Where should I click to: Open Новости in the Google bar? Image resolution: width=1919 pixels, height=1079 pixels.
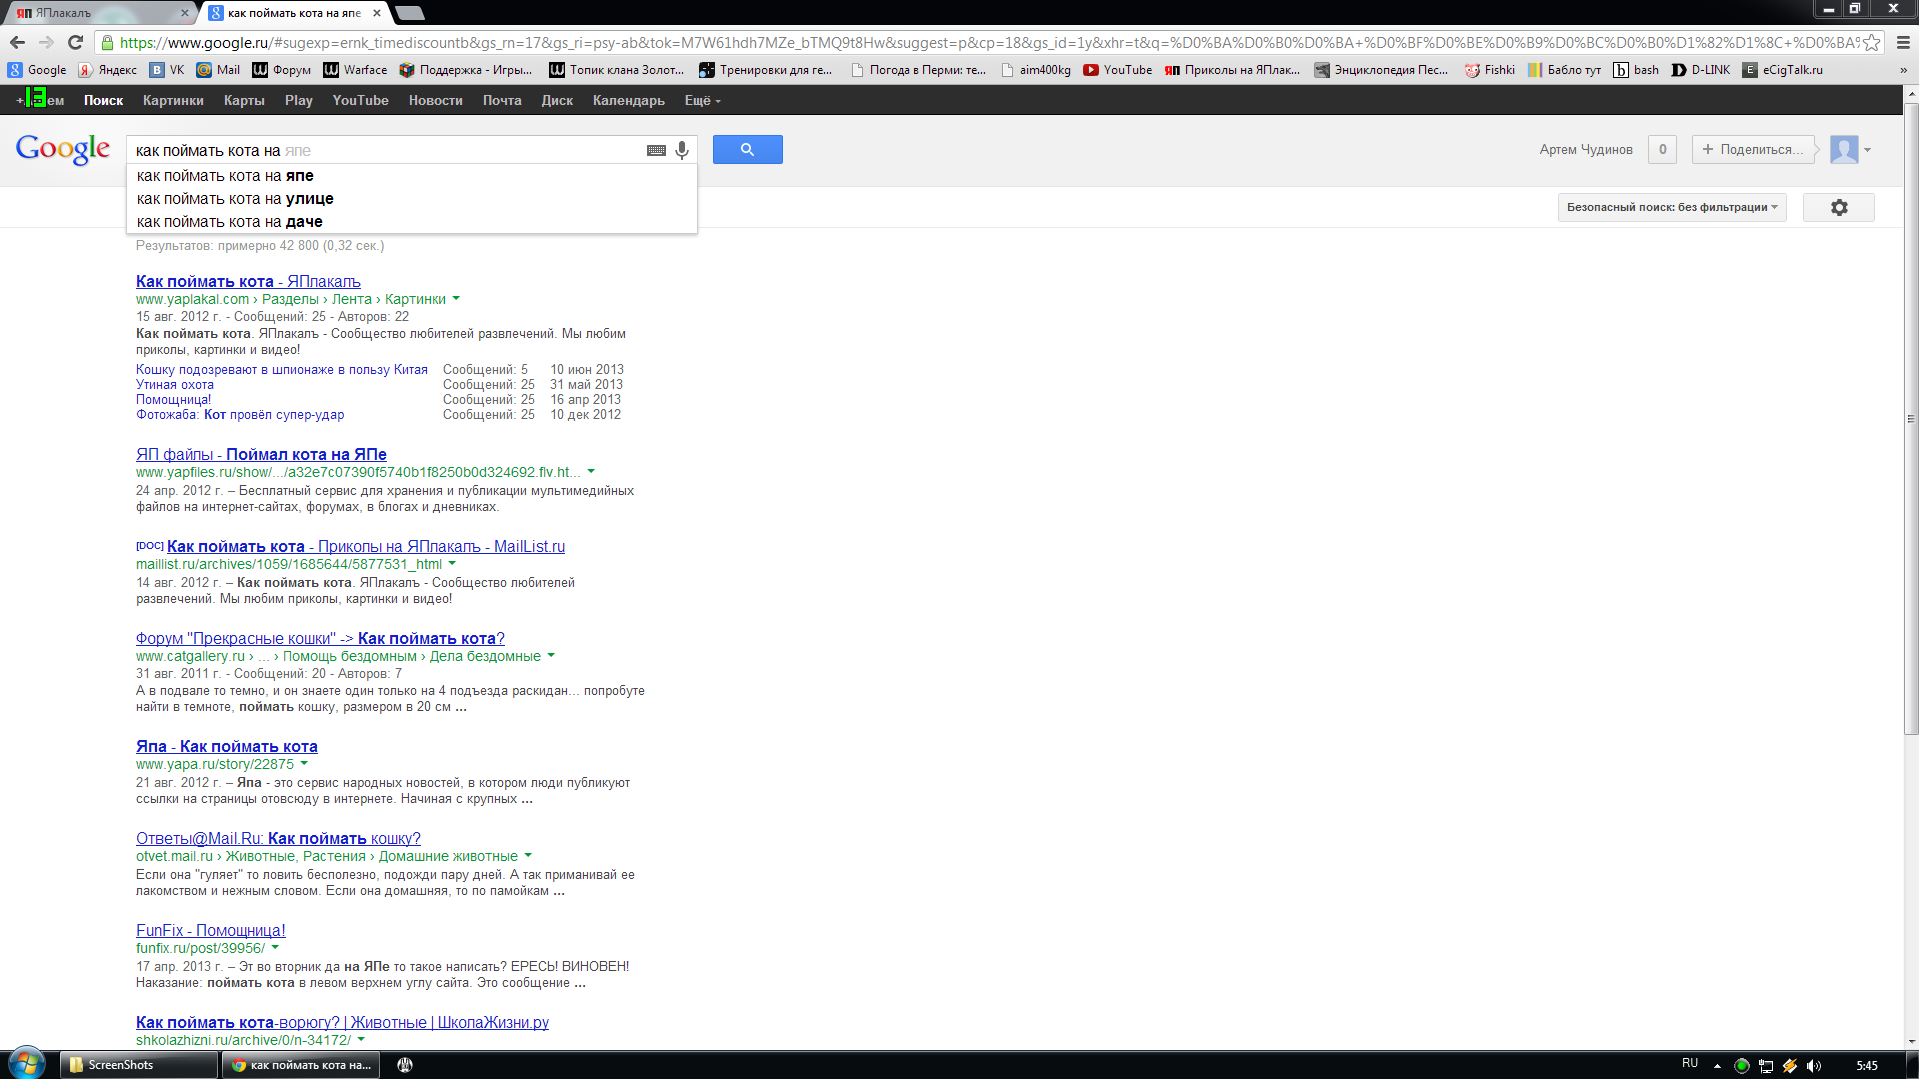435,101
